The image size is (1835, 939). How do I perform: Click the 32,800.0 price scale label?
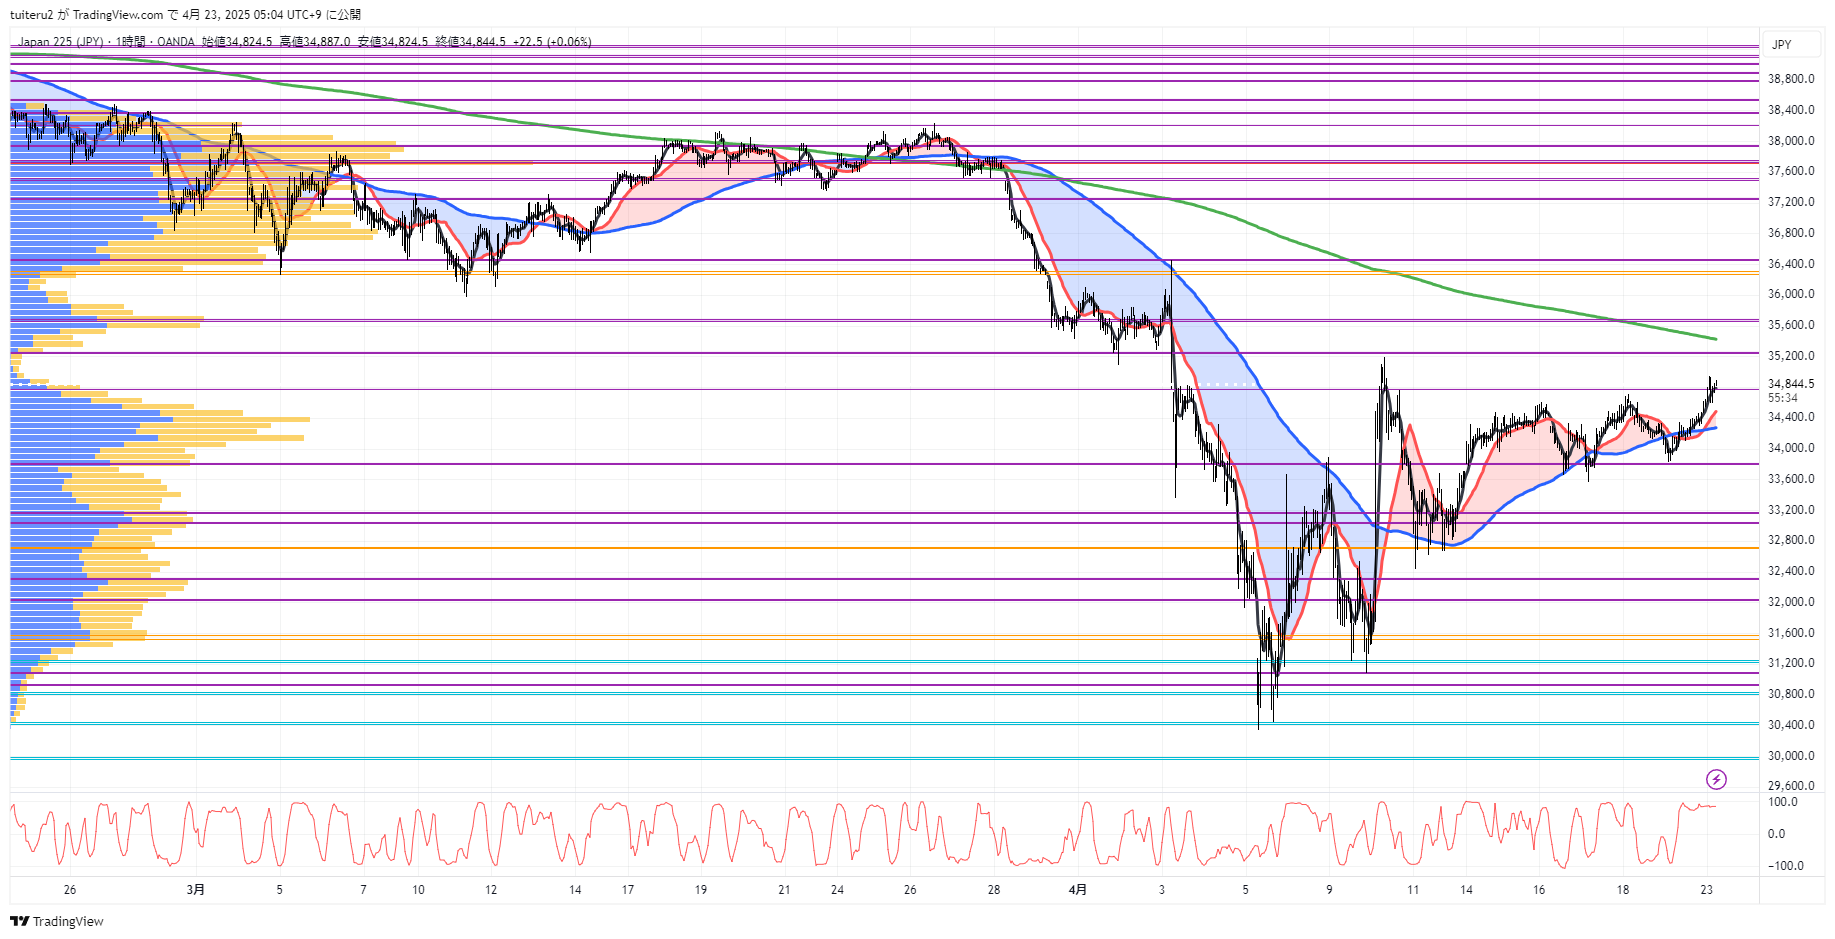click(1790, 540)
